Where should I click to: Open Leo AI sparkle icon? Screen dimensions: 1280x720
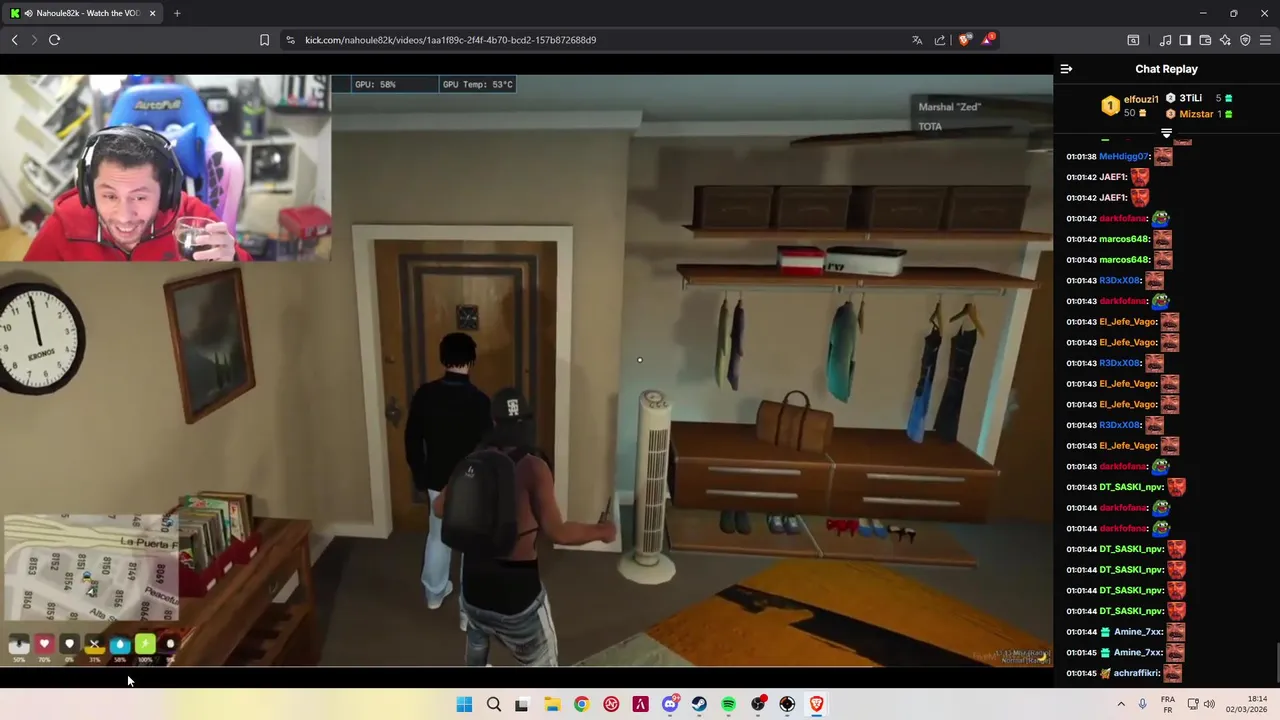pyautogui.click(x=1225, y=40)
